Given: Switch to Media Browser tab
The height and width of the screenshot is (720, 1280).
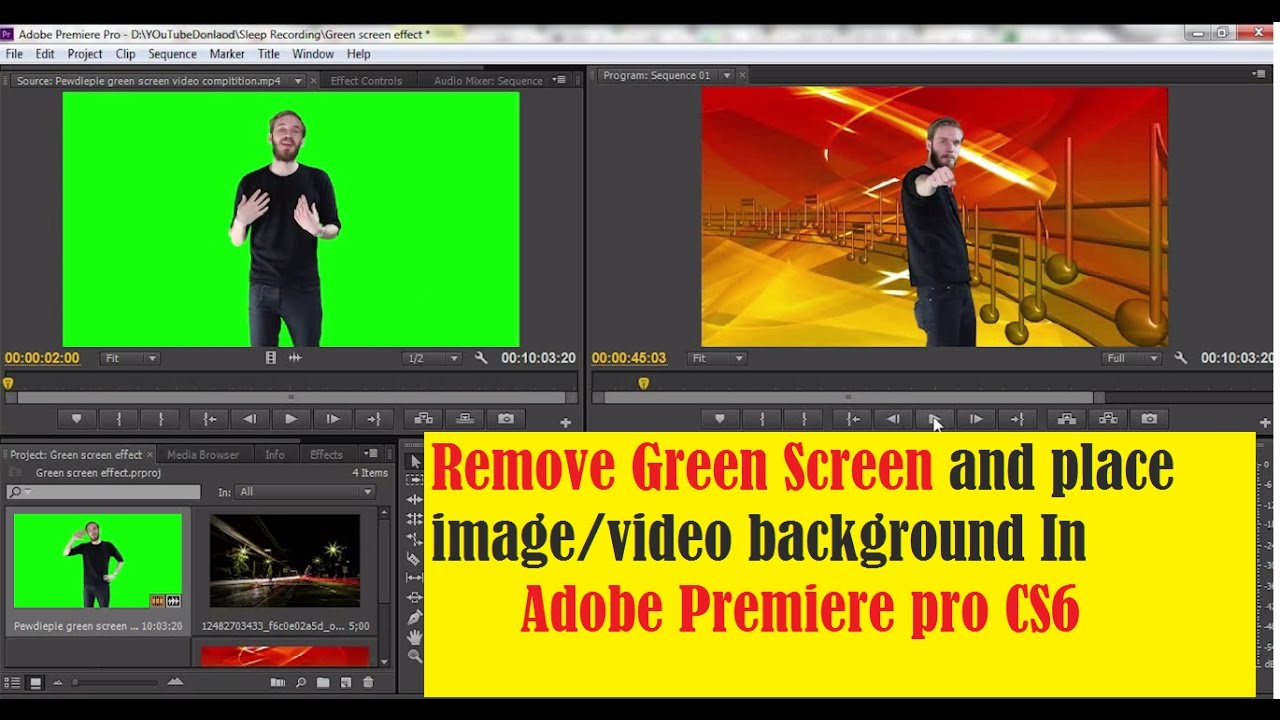Looking at the screenshot, I should [203, 454].
